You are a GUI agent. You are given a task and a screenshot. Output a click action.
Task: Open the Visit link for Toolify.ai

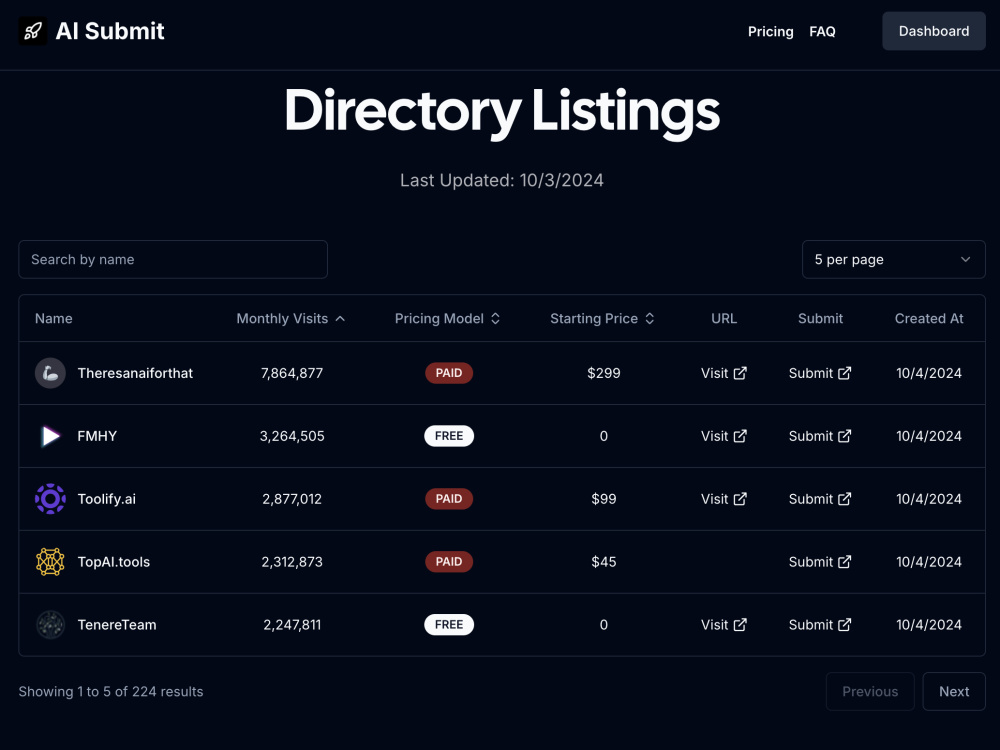pos(724,499)
